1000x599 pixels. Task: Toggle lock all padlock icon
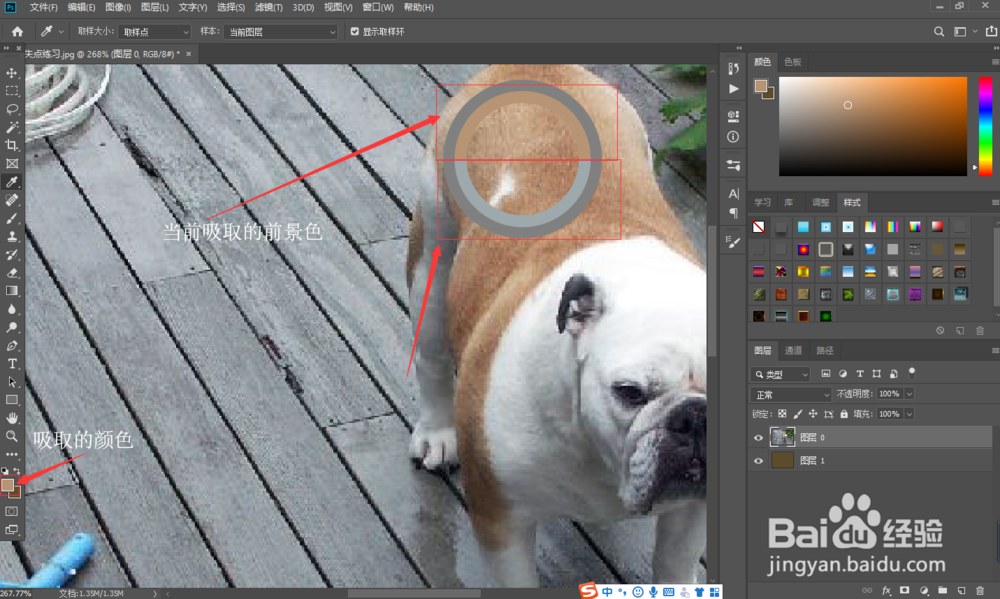click(x=844, y=414)
